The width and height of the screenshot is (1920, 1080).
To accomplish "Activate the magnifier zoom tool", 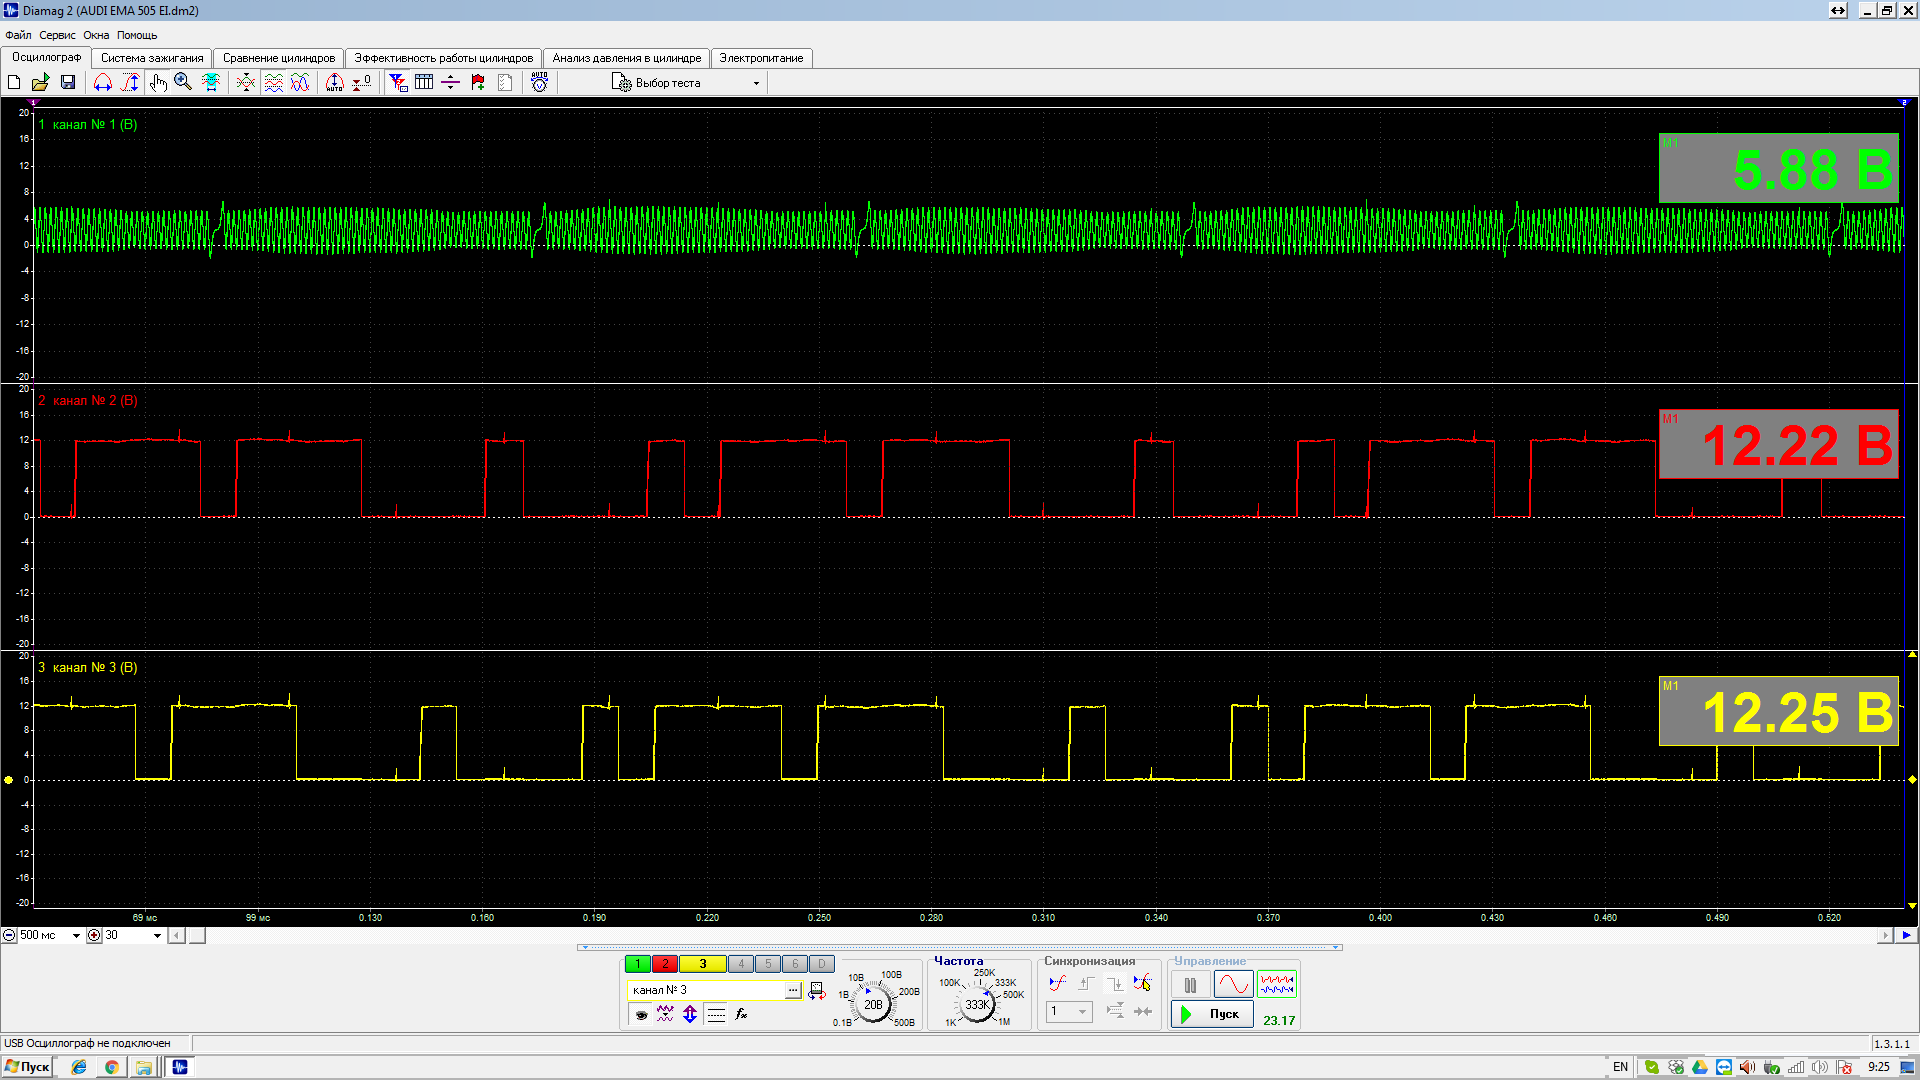I will (183, 83).
